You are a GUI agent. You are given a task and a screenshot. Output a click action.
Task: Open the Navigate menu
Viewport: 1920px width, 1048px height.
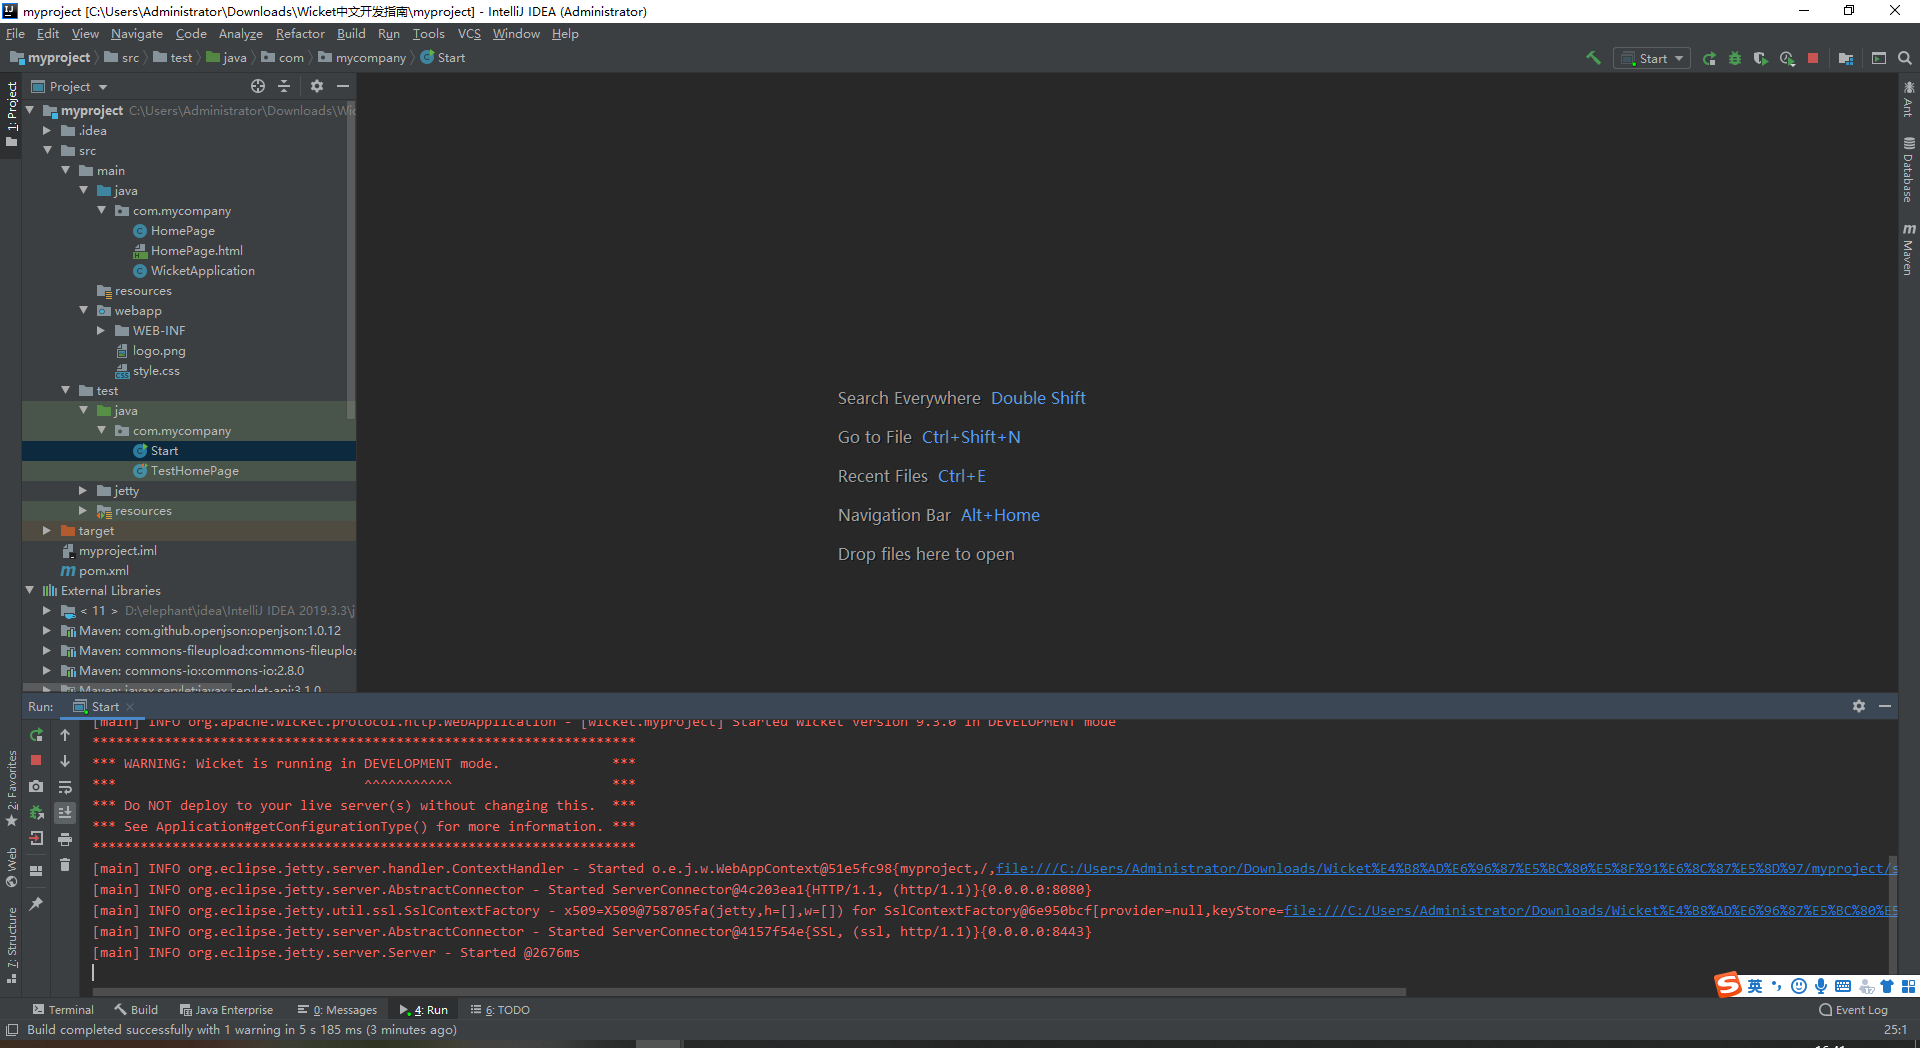137,33
